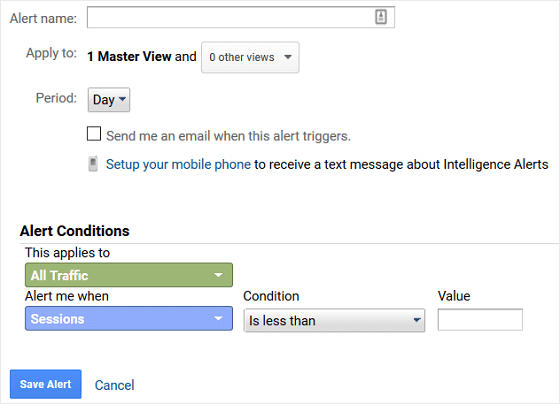This screenshot has height=404, width=560.
Task: Click the Save Alert button
Action: point(46,384)
